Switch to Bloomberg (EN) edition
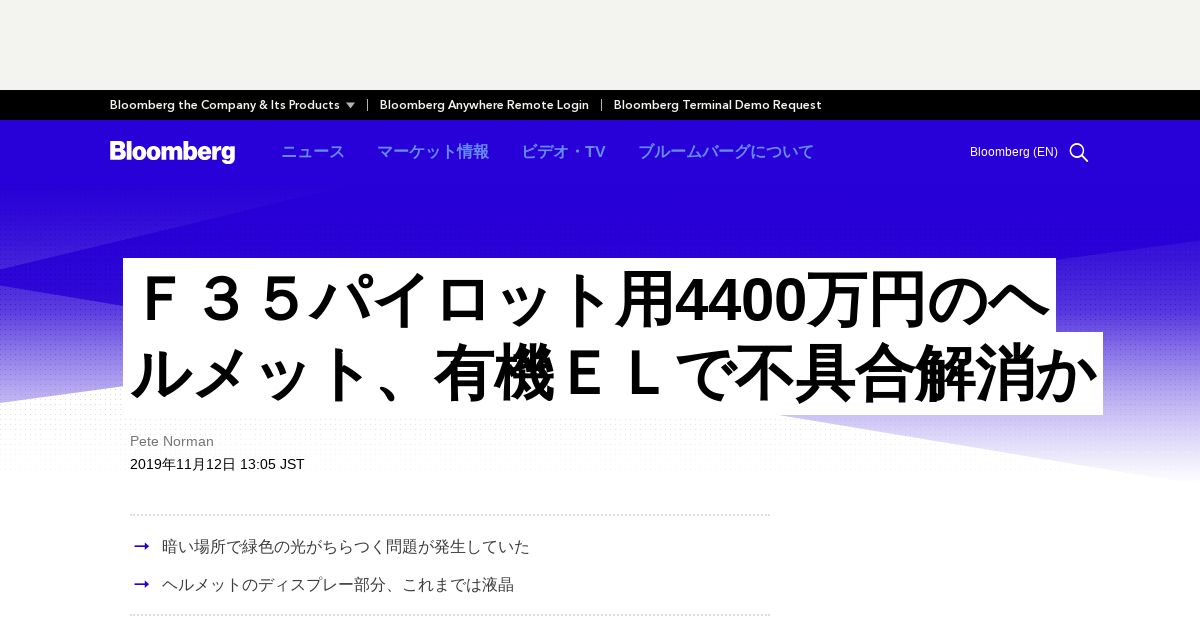The height and width of the screenshot is (630, 1200). [x=1013, y=152]
